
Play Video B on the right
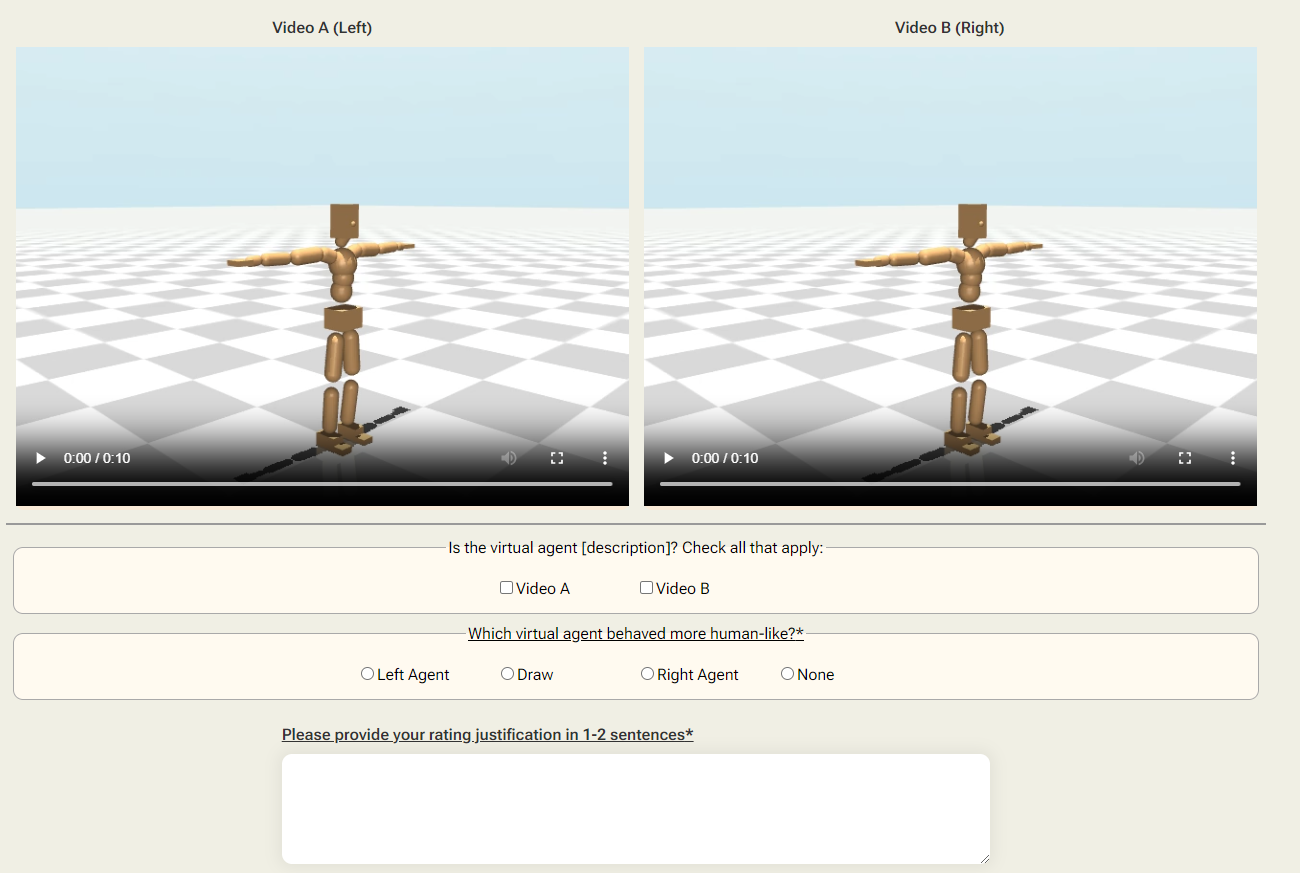click(x=669, y=458)
